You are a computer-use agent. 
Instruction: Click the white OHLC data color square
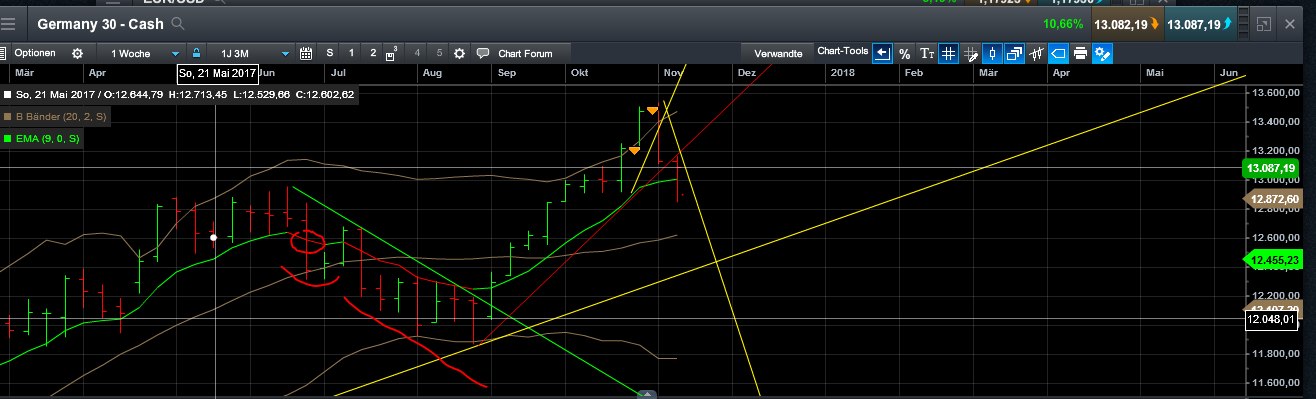pyautogui.click(x=8, y=95)
